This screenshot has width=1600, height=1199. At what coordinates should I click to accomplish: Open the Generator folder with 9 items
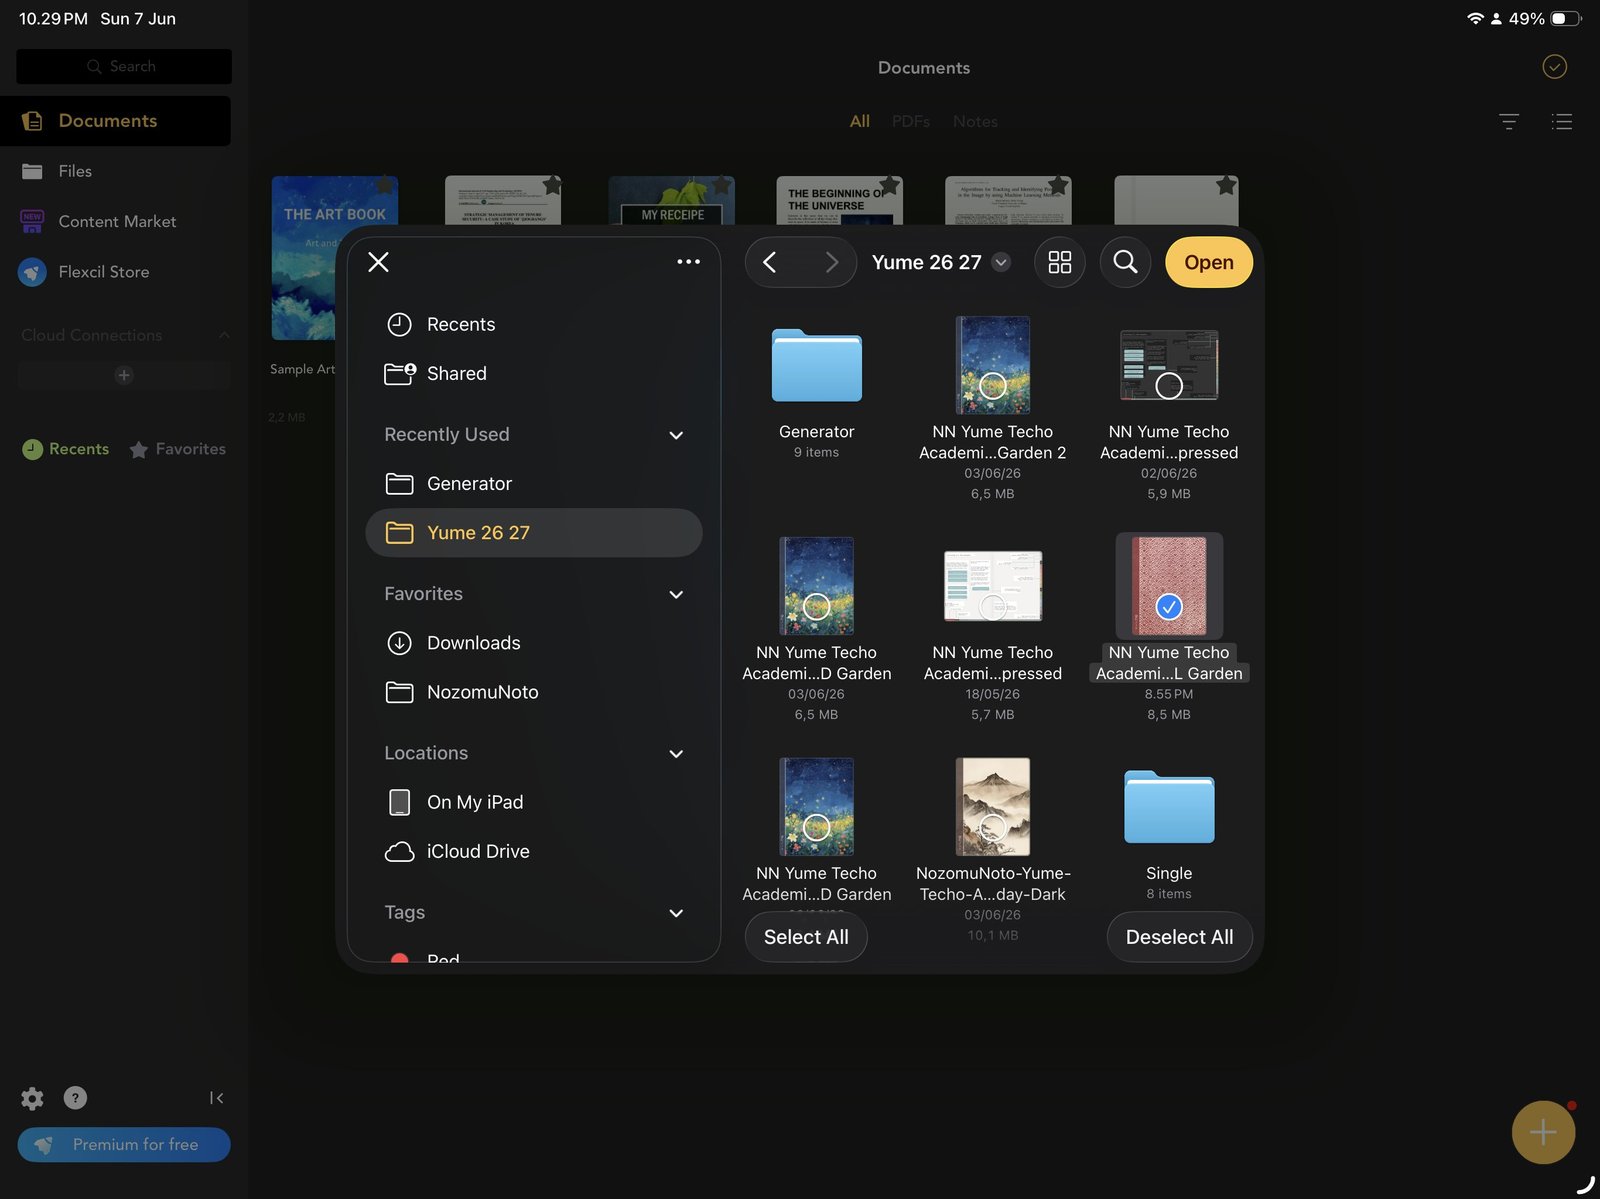pyautogui.click(x=817, y=365)
